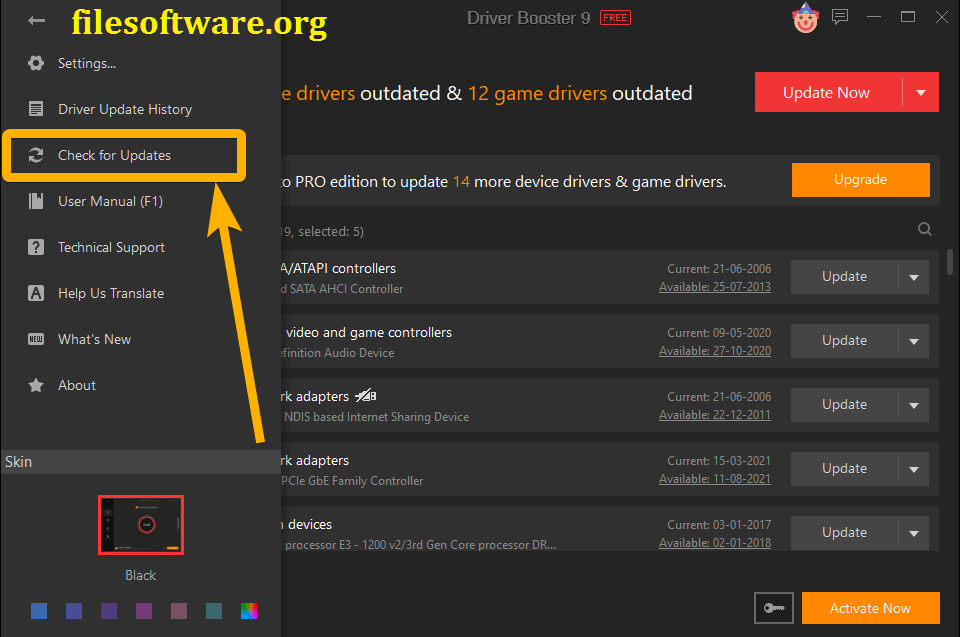Image resolution: width=960 pixels, height=637 pixels.
Task: Expand dropdown for NDIS Sharing Device update
Action: tap(914, 405)
